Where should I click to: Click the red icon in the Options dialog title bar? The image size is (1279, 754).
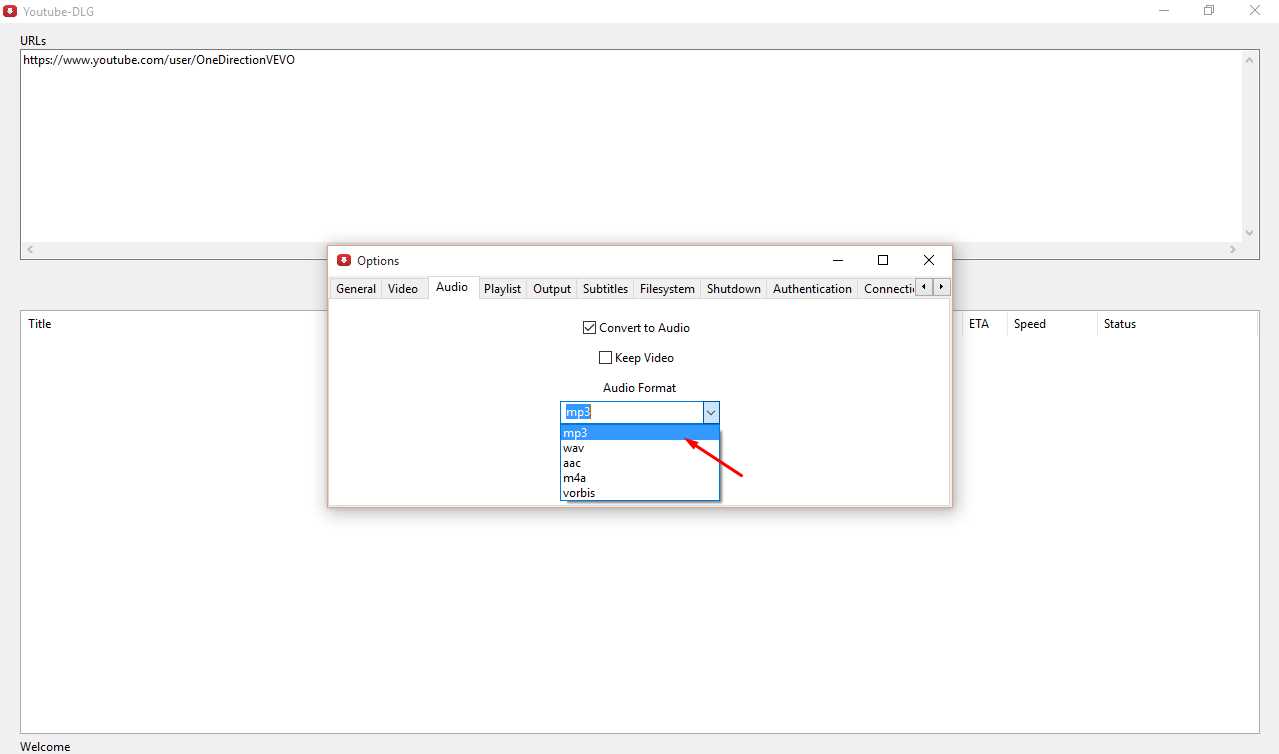click(344, 260)
